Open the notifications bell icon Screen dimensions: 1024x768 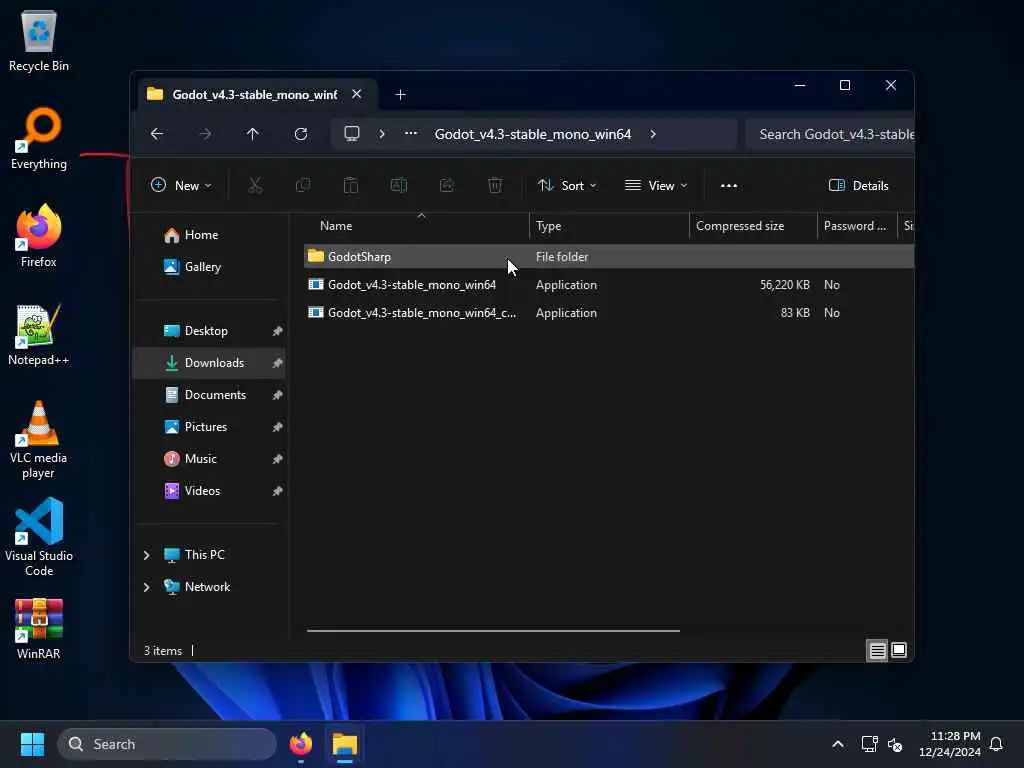point(997,744)
